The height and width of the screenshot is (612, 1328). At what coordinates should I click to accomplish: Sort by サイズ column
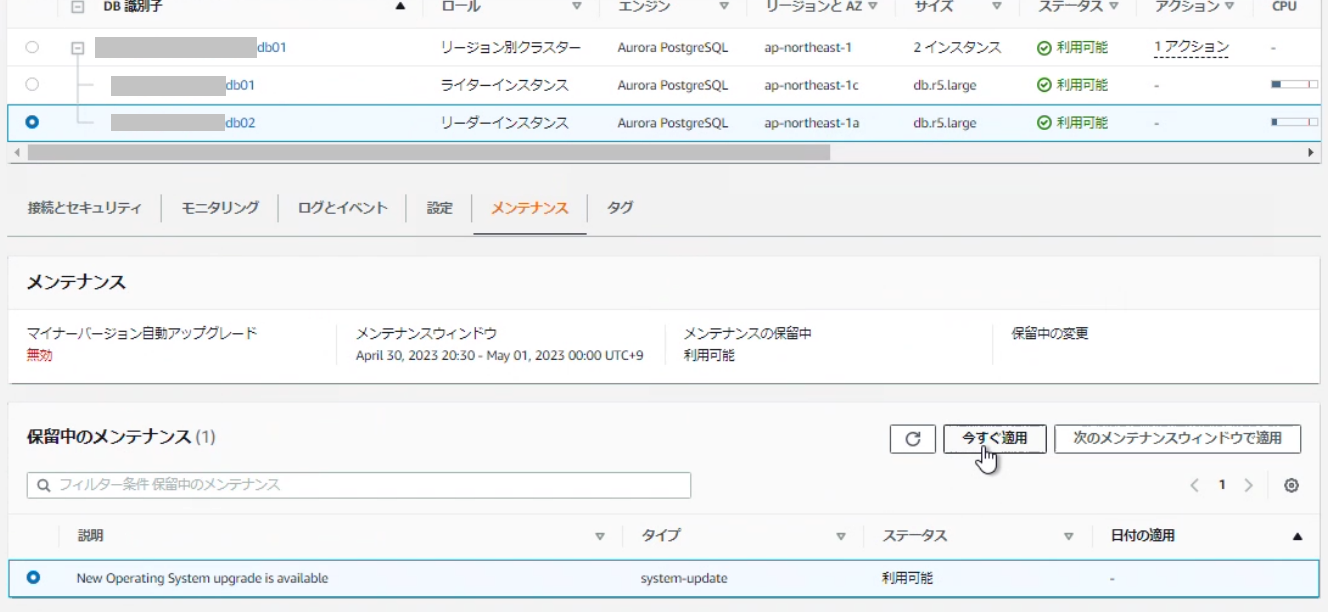click(996, 7)
